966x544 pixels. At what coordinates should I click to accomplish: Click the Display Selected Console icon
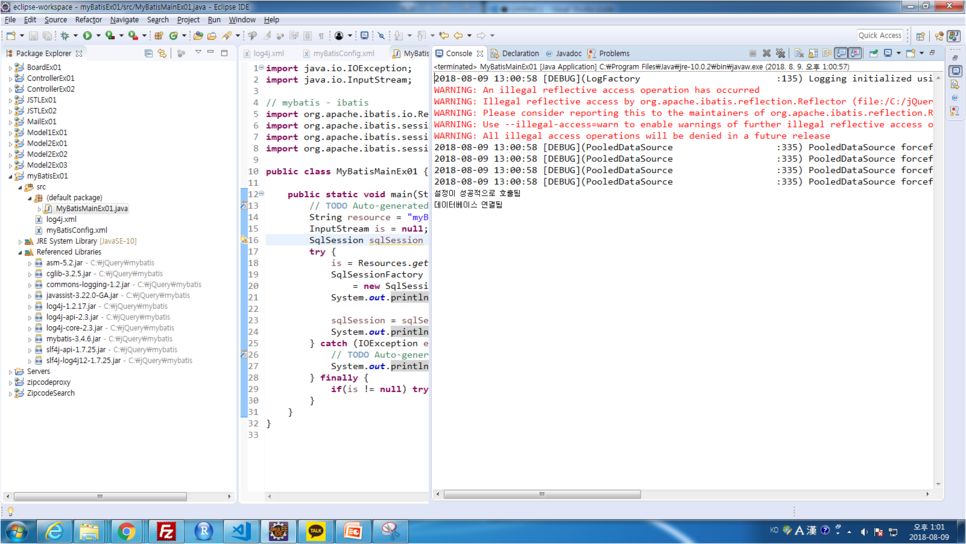click(x=888, y=53)
